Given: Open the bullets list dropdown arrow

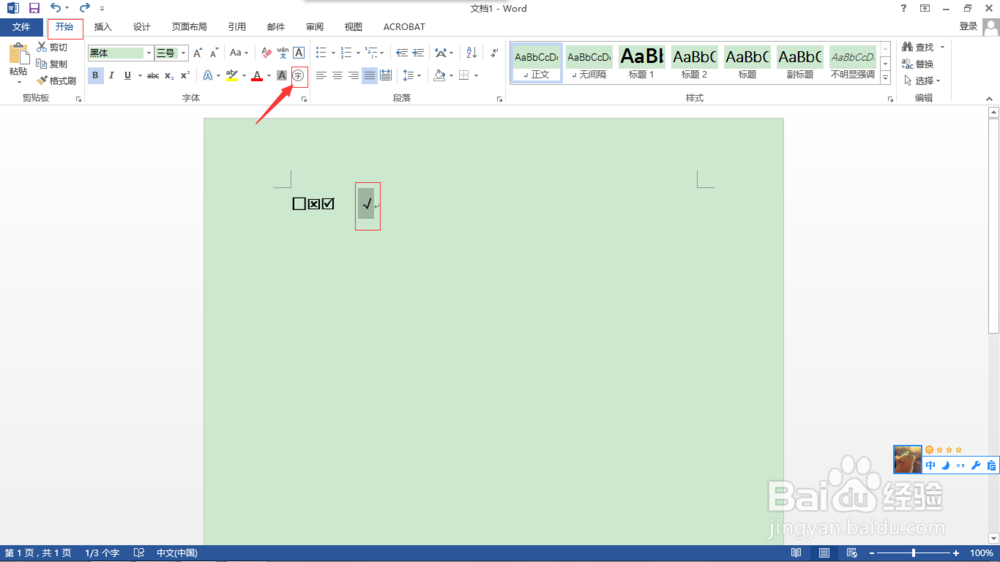Looking at the screenshot, I should (x=333, y=53).
